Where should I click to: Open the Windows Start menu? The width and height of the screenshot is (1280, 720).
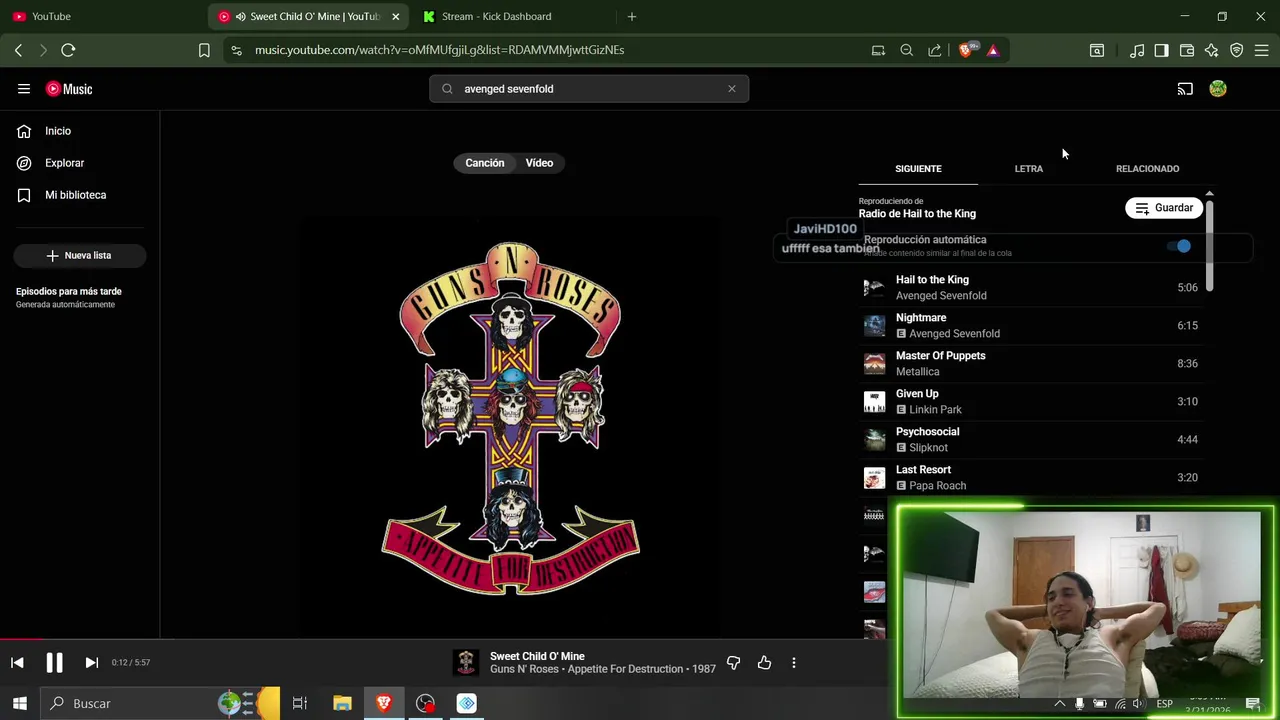point(20,703)
